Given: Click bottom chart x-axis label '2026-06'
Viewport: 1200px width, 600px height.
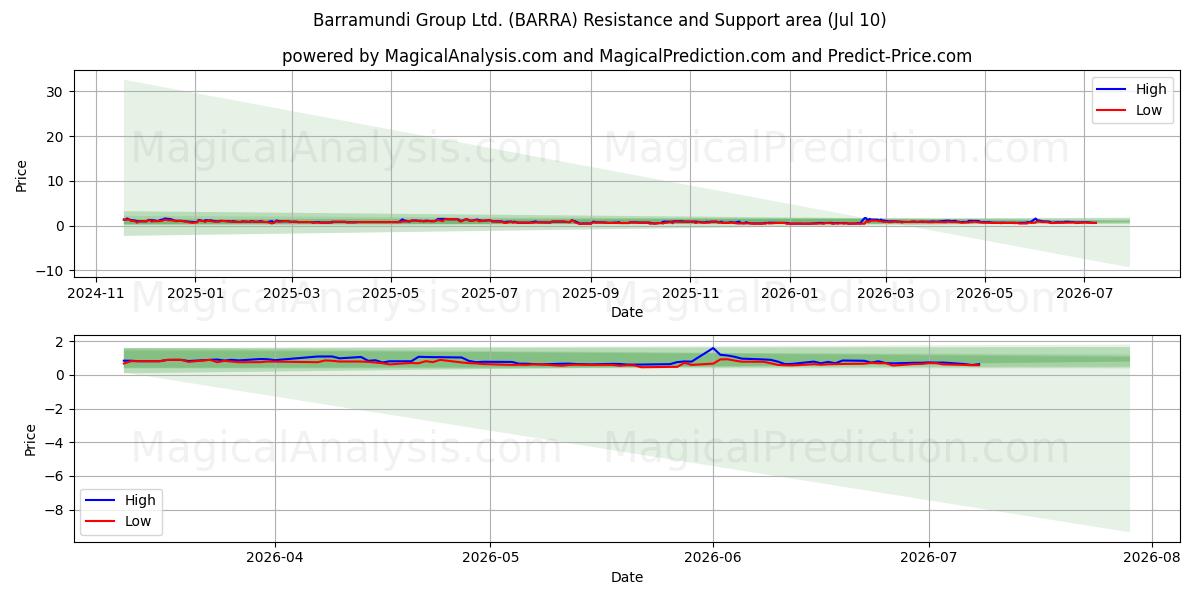Looking at the screenshot, I should [713, 559].
